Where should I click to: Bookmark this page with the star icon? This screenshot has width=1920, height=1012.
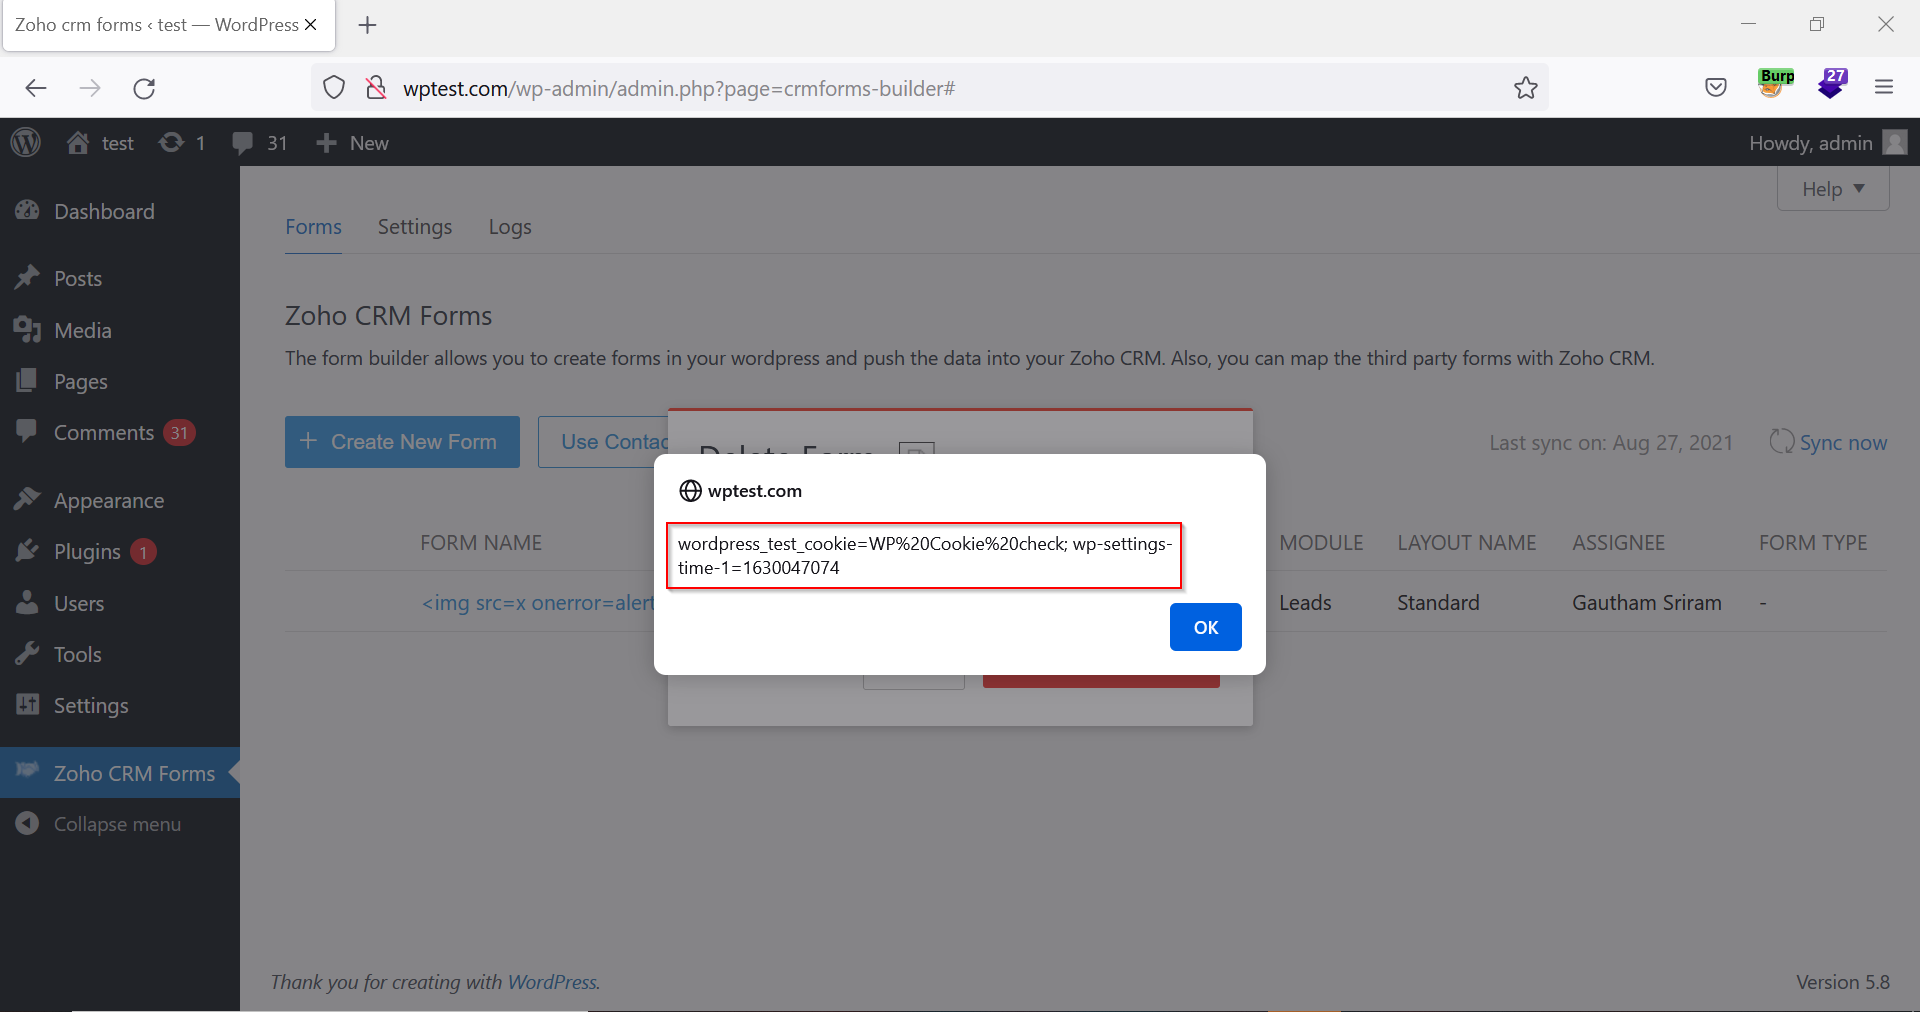(1525, 88)
